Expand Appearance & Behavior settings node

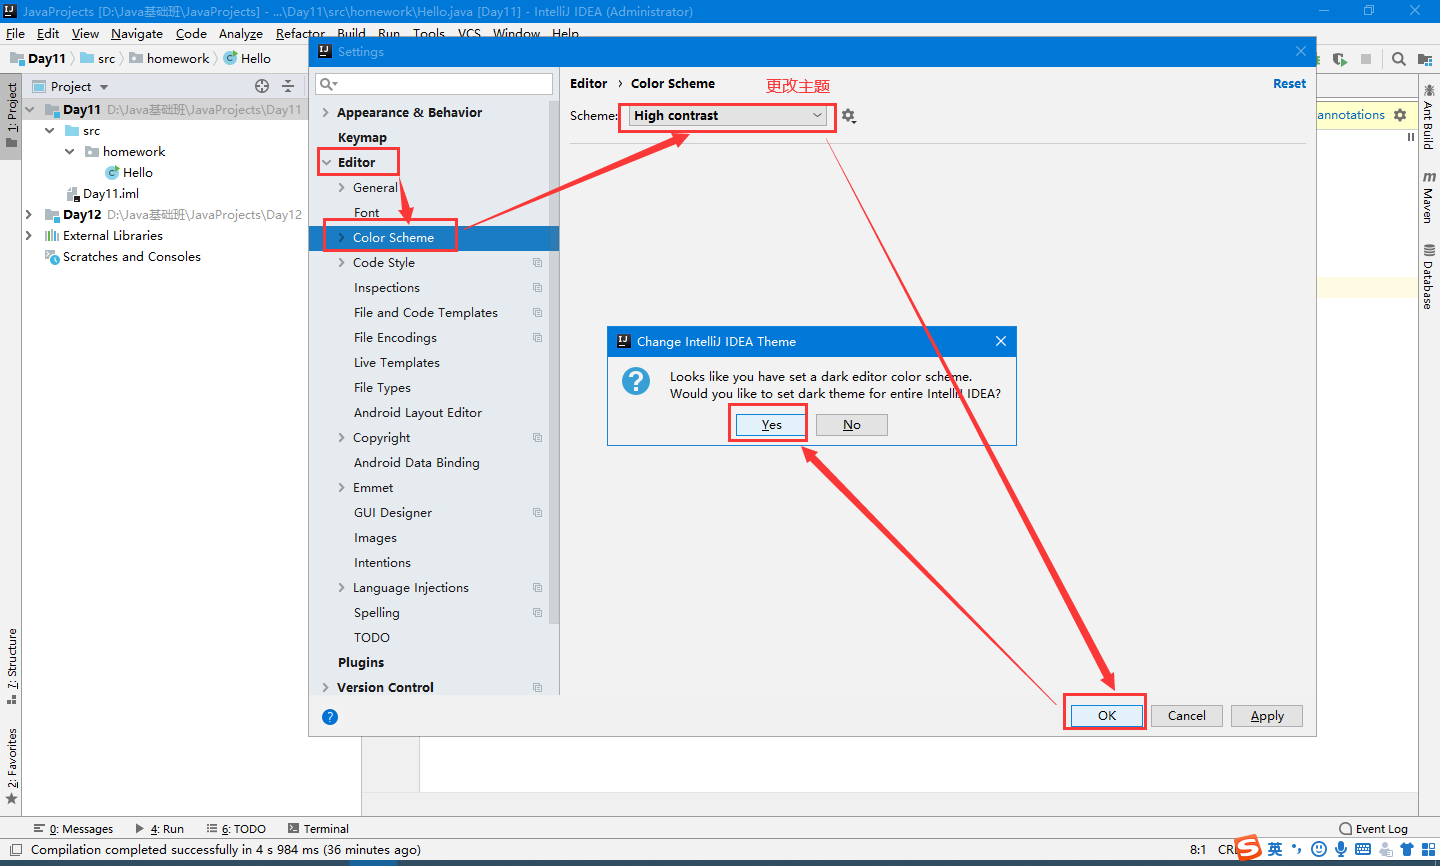(x=326, y=113)
